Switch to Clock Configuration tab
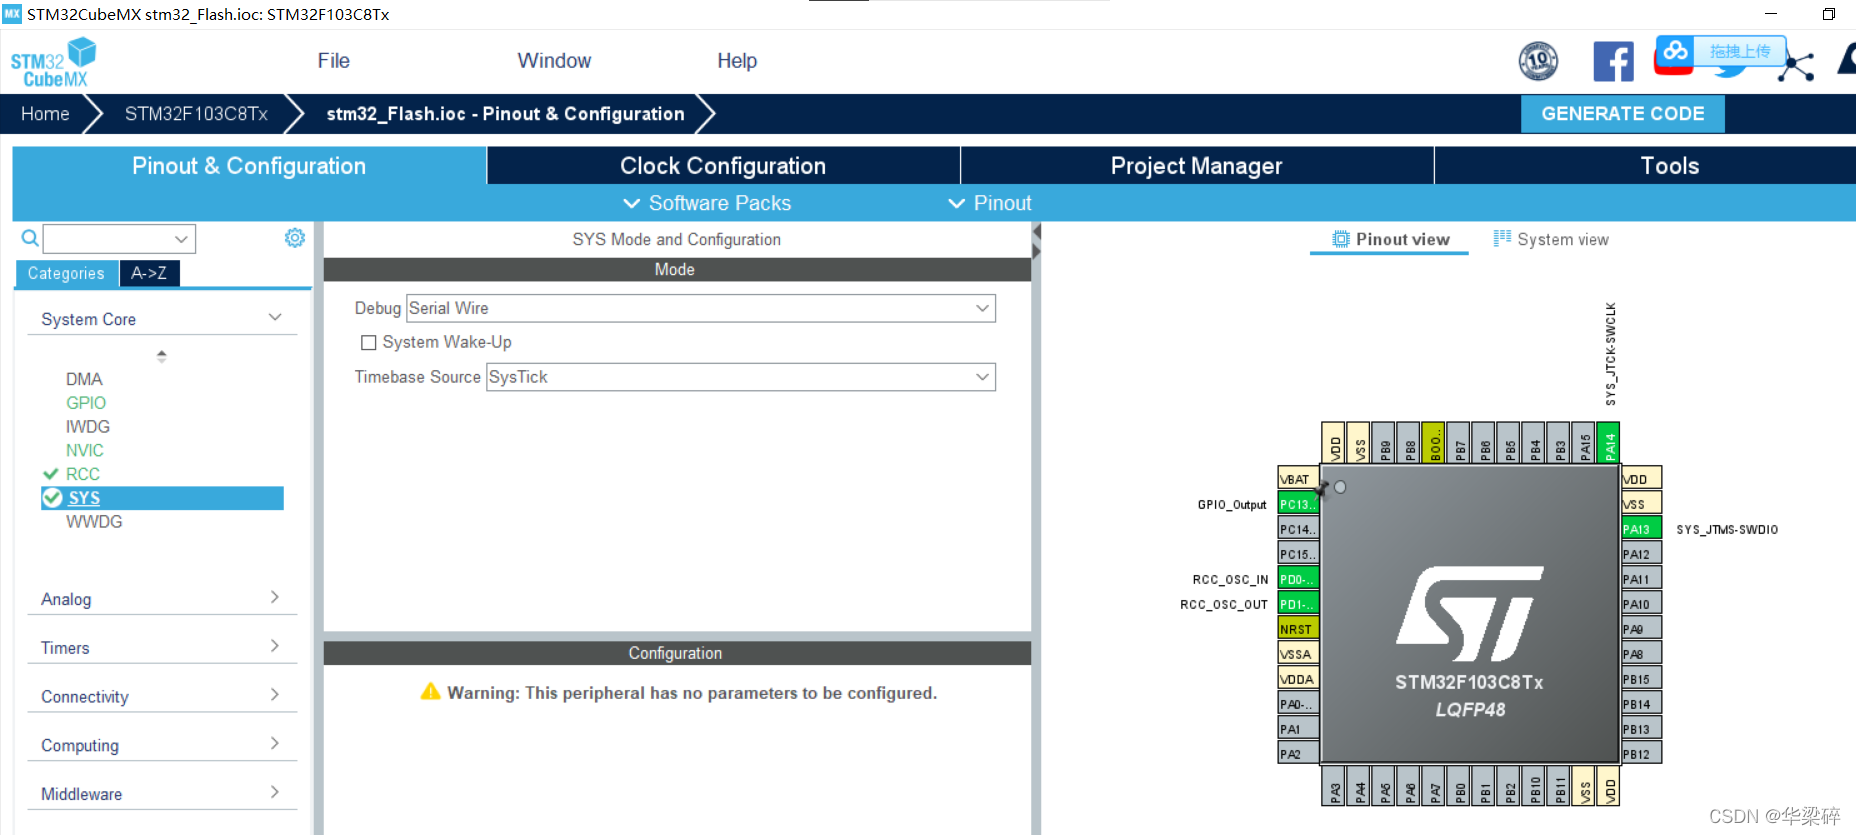 (723, 166)
